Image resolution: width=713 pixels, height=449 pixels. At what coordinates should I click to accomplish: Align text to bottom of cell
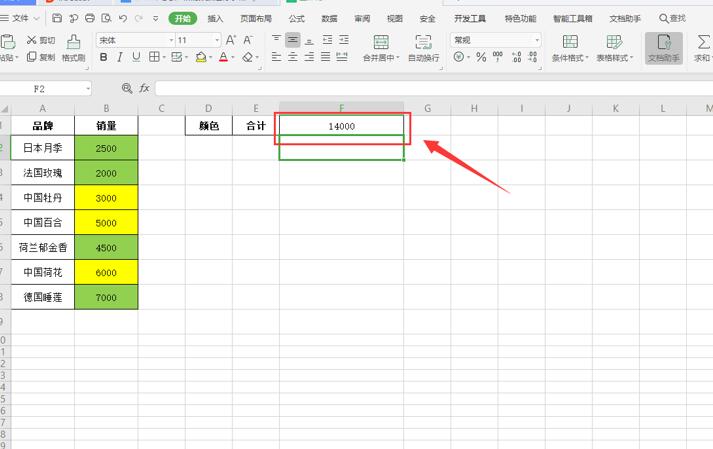click(x=309, y=40)
